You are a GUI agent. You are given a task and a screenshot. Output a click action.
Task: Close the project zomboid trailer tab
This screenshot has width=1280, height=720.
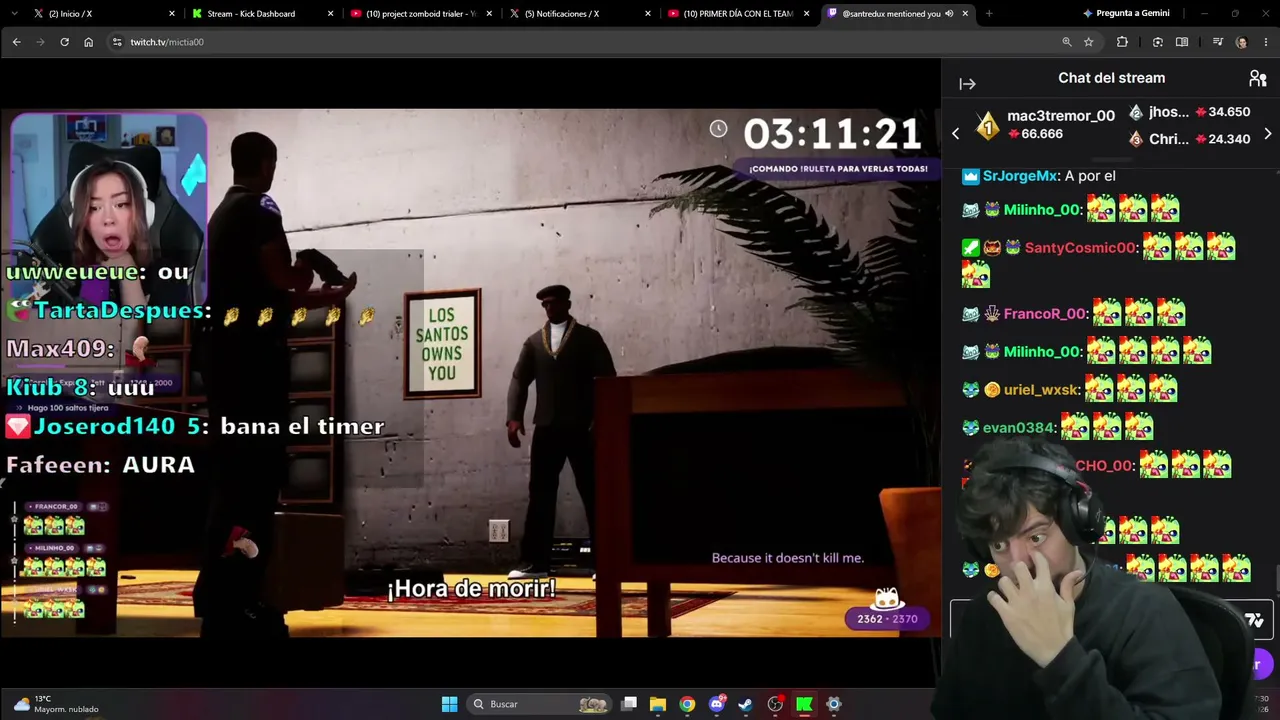click(489, 14)
